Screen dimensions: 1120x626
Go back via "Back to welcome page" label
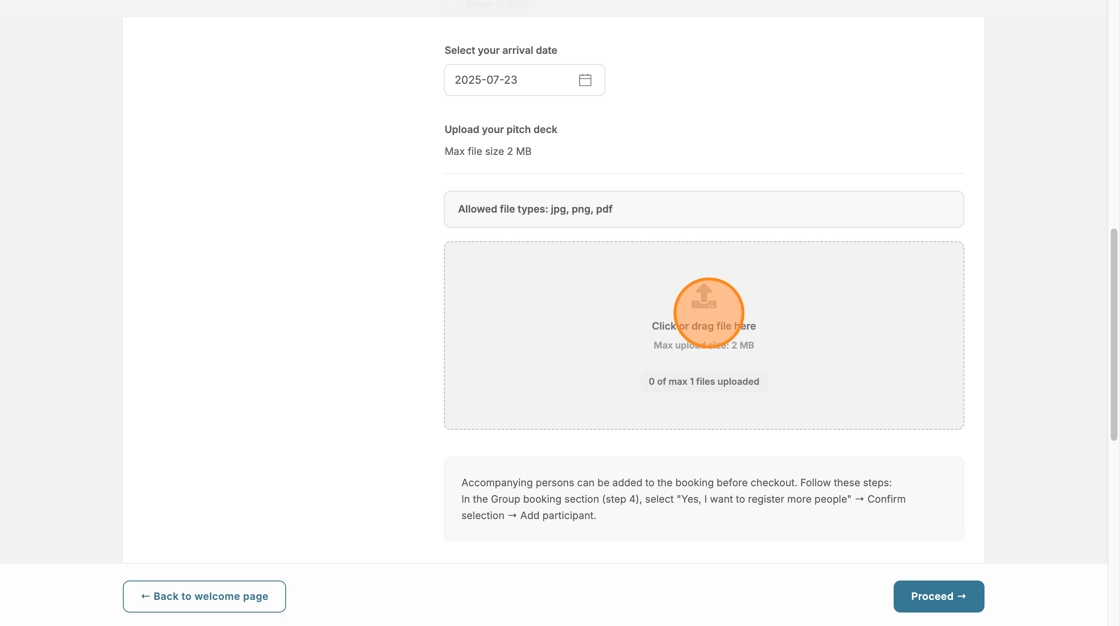coord(211,597)
